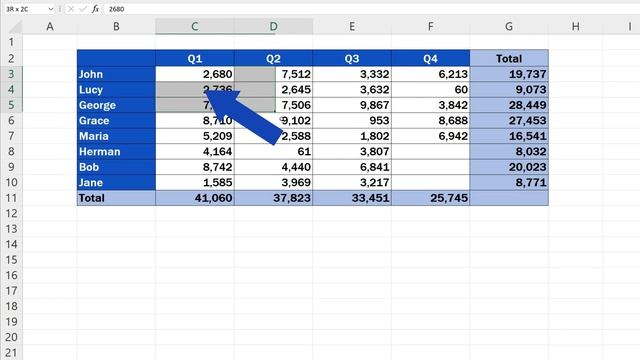Click cell with value 19,737

click(x=509, y=74)
